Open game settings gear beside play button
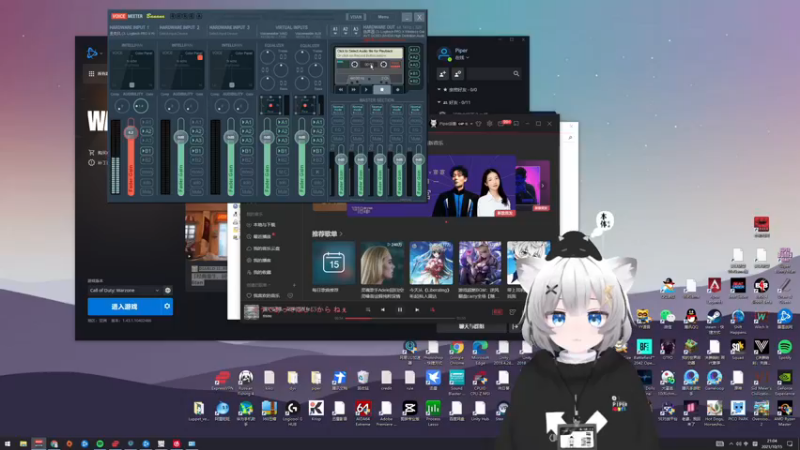 tap(167, 307)
